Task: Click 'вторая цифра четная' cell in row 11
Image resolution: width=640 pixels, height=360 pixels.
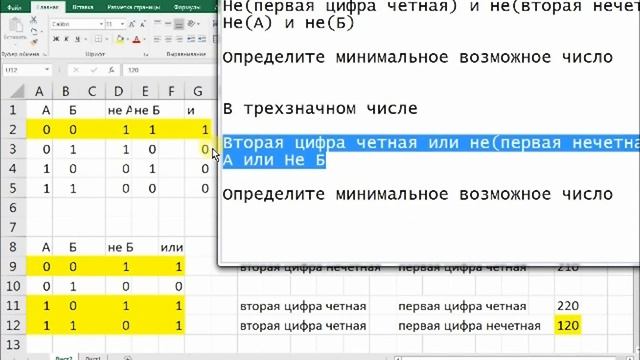Action: tap(303, 306)
